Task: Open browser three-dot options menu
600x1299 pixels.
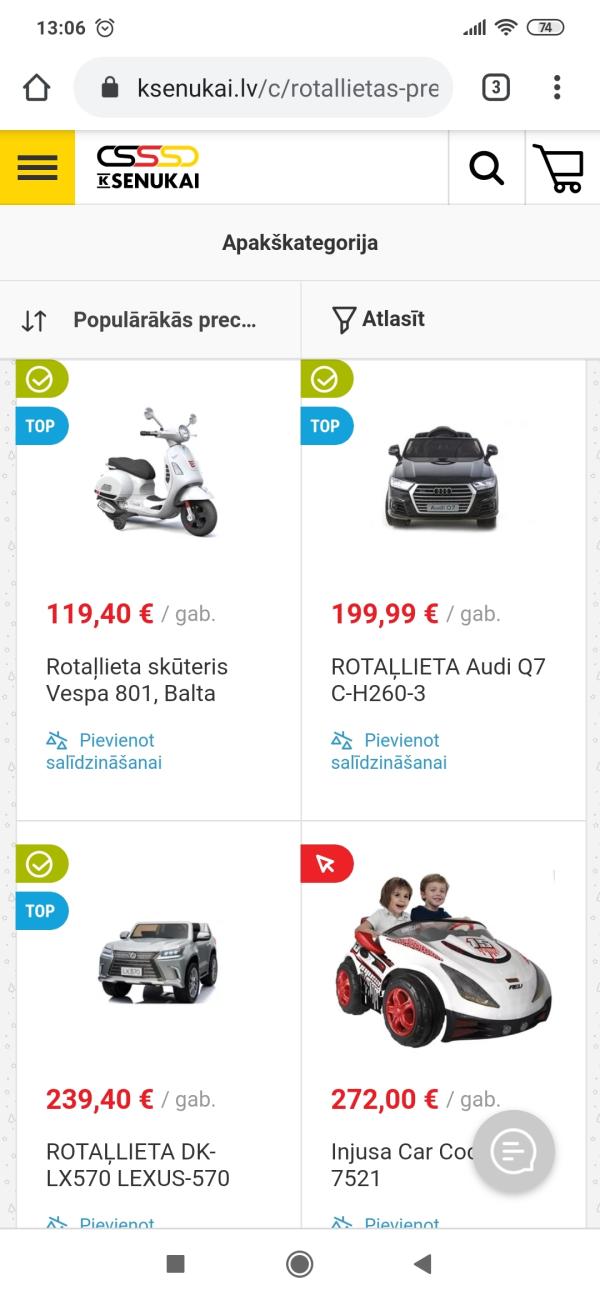Action: click(x=557, y=88)
